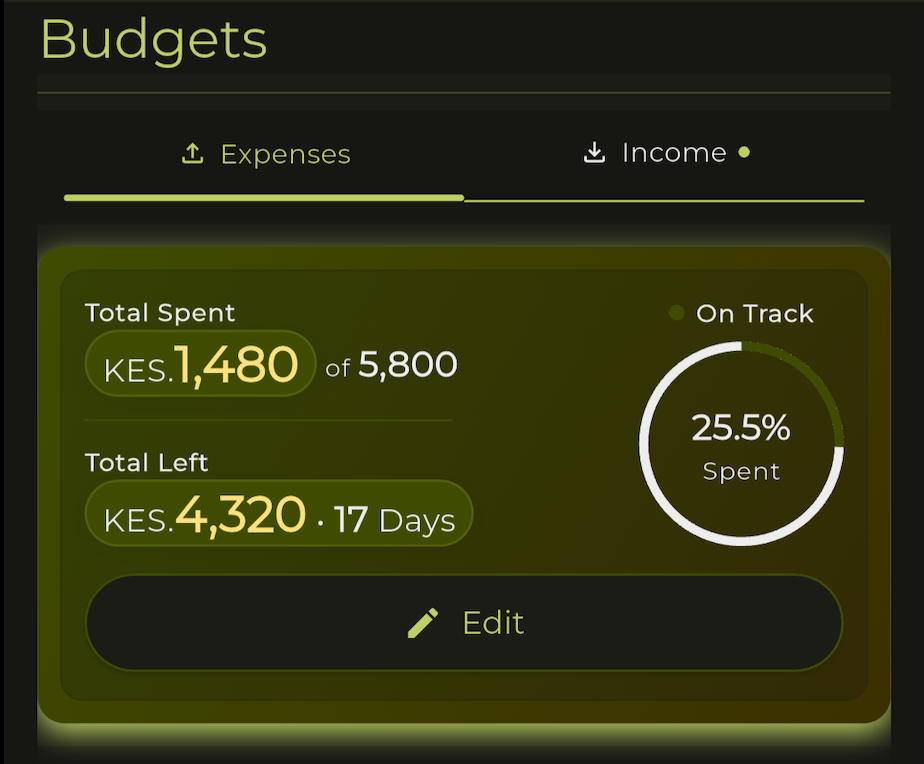Click the 'of 5,800' budget total text
This screenshot has width=924, height=764.
coord(391,364)
